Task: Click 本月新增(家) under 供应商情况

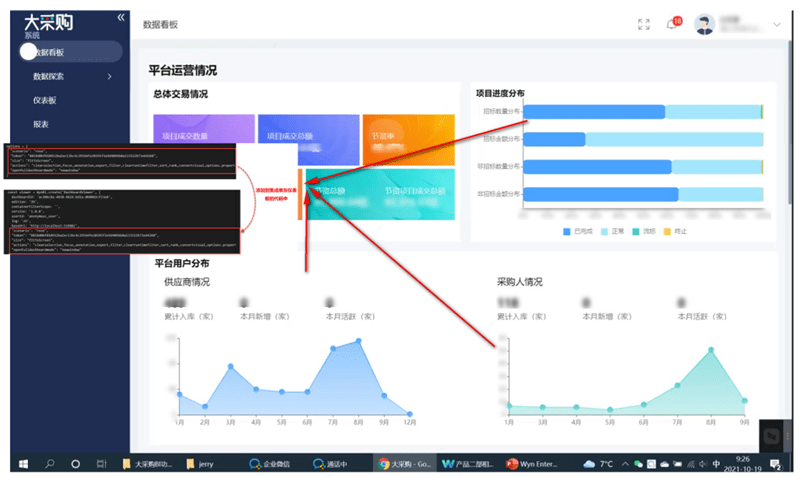Action: coord(264,316)
